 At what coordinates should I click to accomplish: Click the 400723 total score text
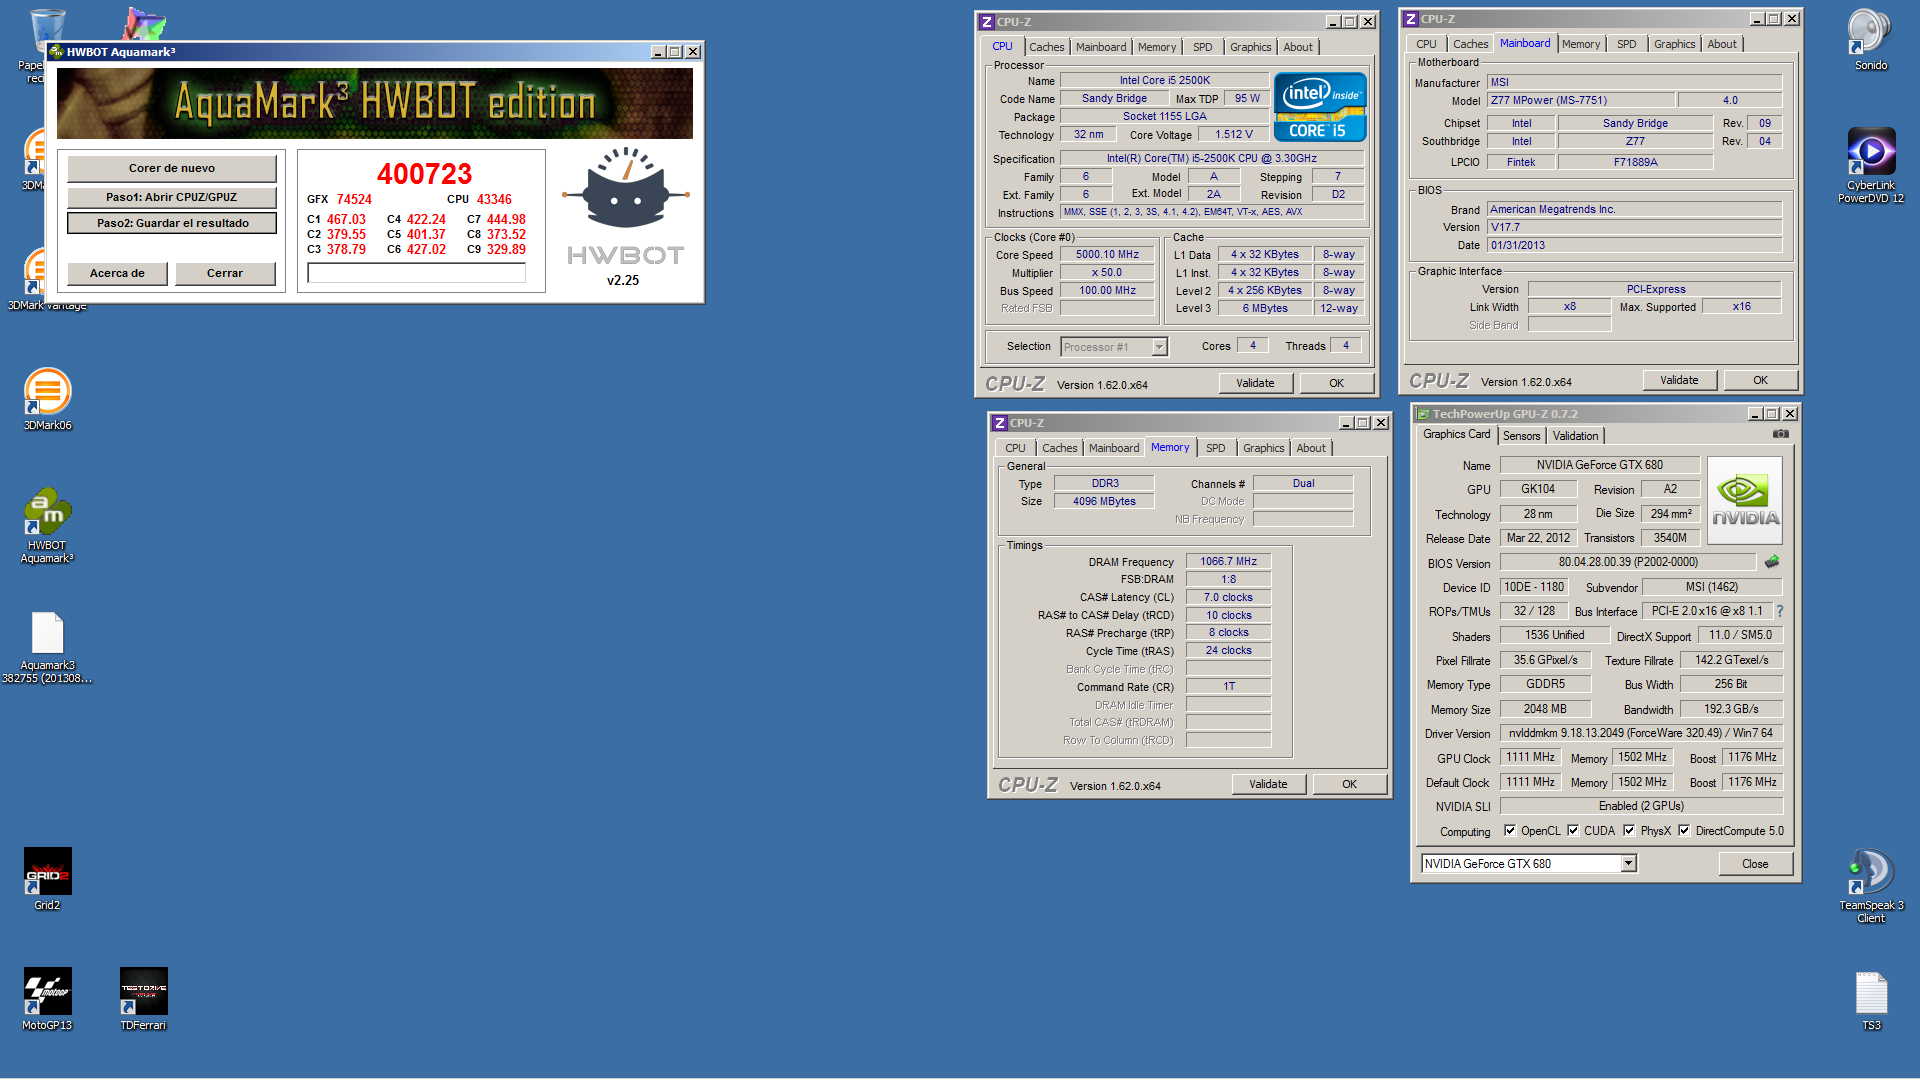pos(424,174)
